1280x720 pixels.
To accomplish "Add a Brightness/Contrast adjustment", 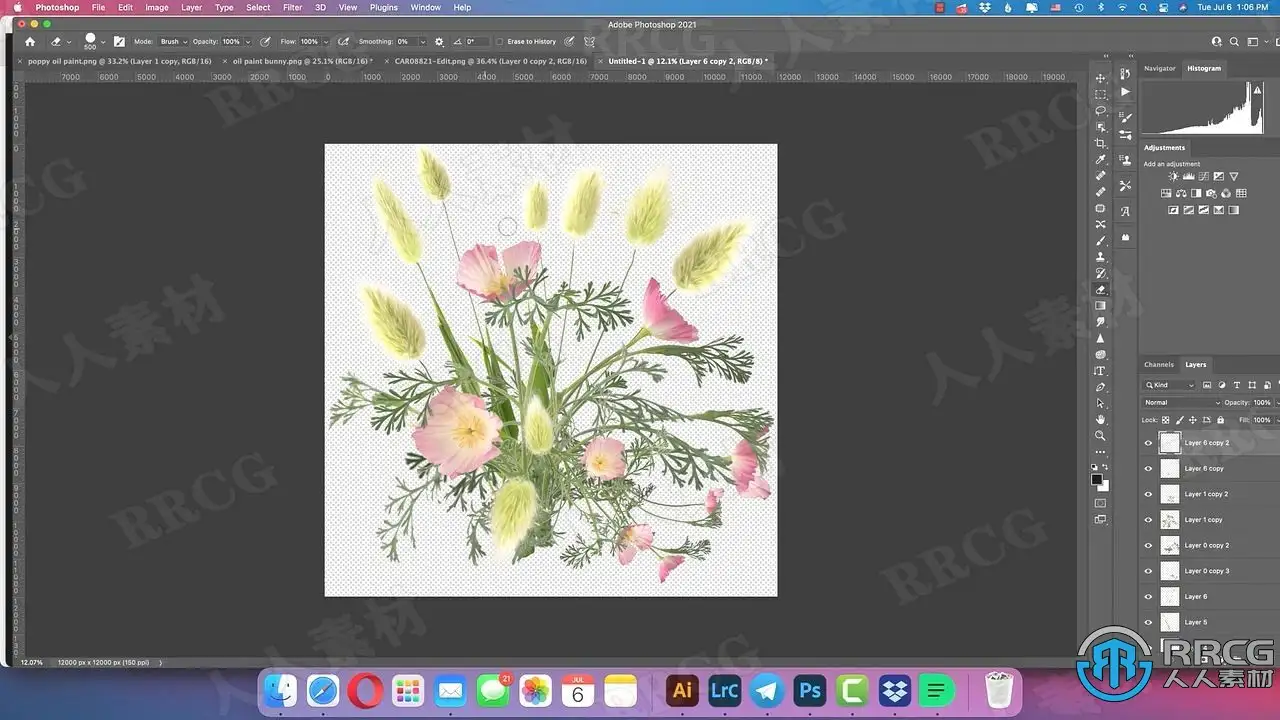I will click(x=1173, y=177).
